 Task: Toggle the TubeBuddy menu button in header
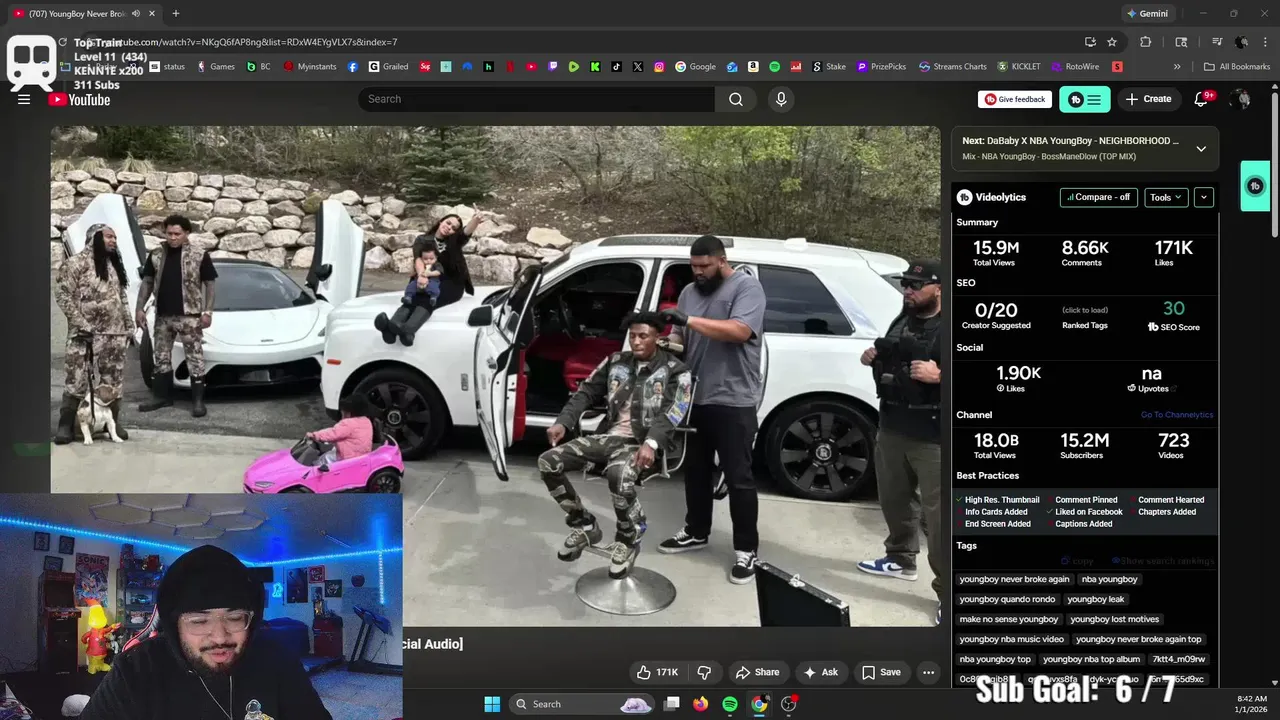point(1085,99)
